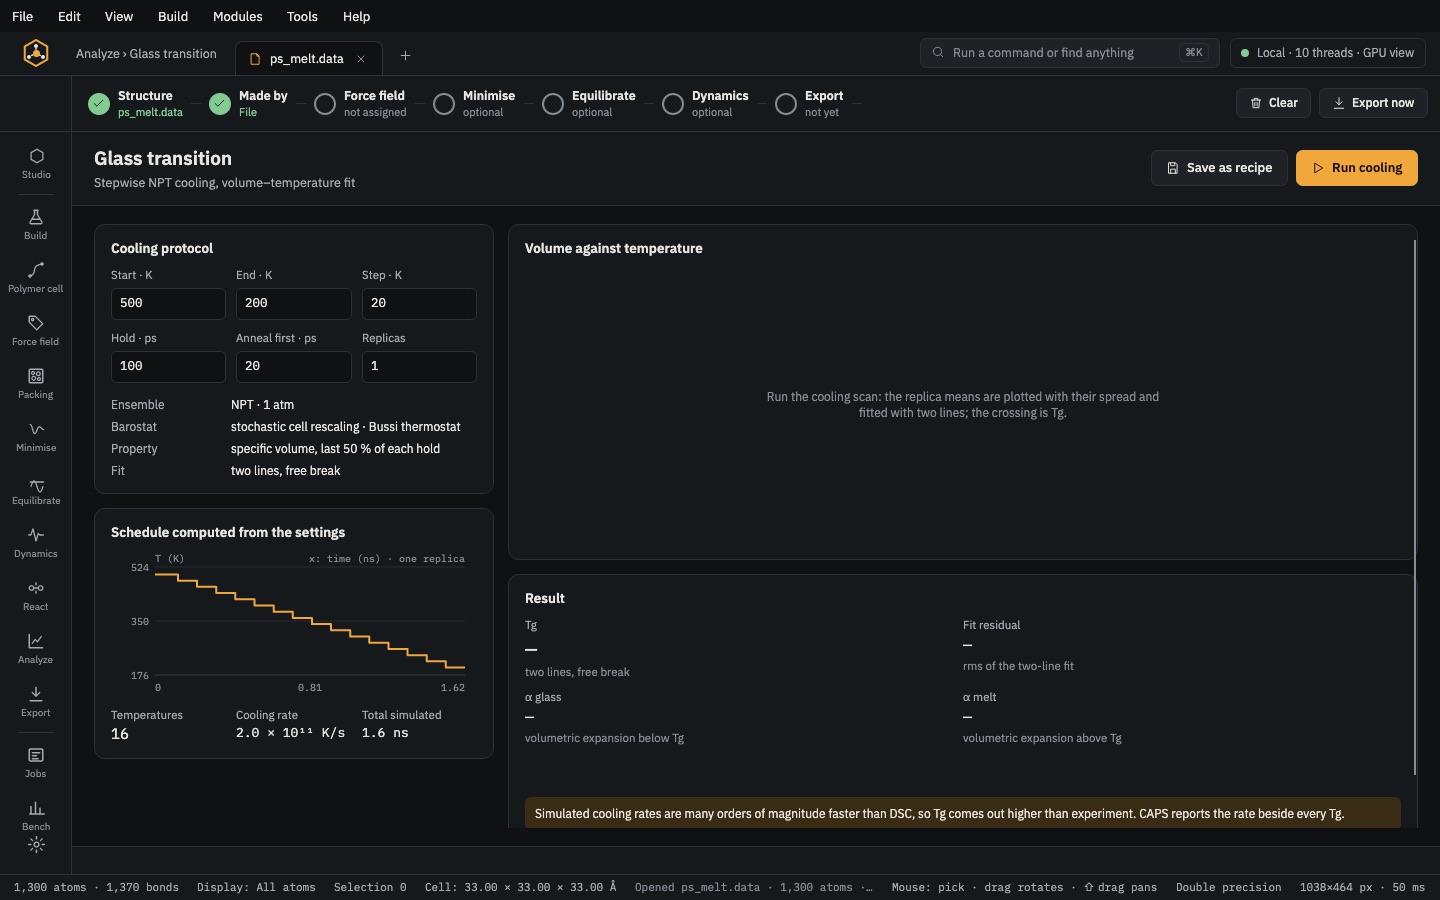Image resolution: width=1440 pixels, height=900 pixels.
Task: Open settings gear at sidebar bottom
Action: [x=36, y=845]
